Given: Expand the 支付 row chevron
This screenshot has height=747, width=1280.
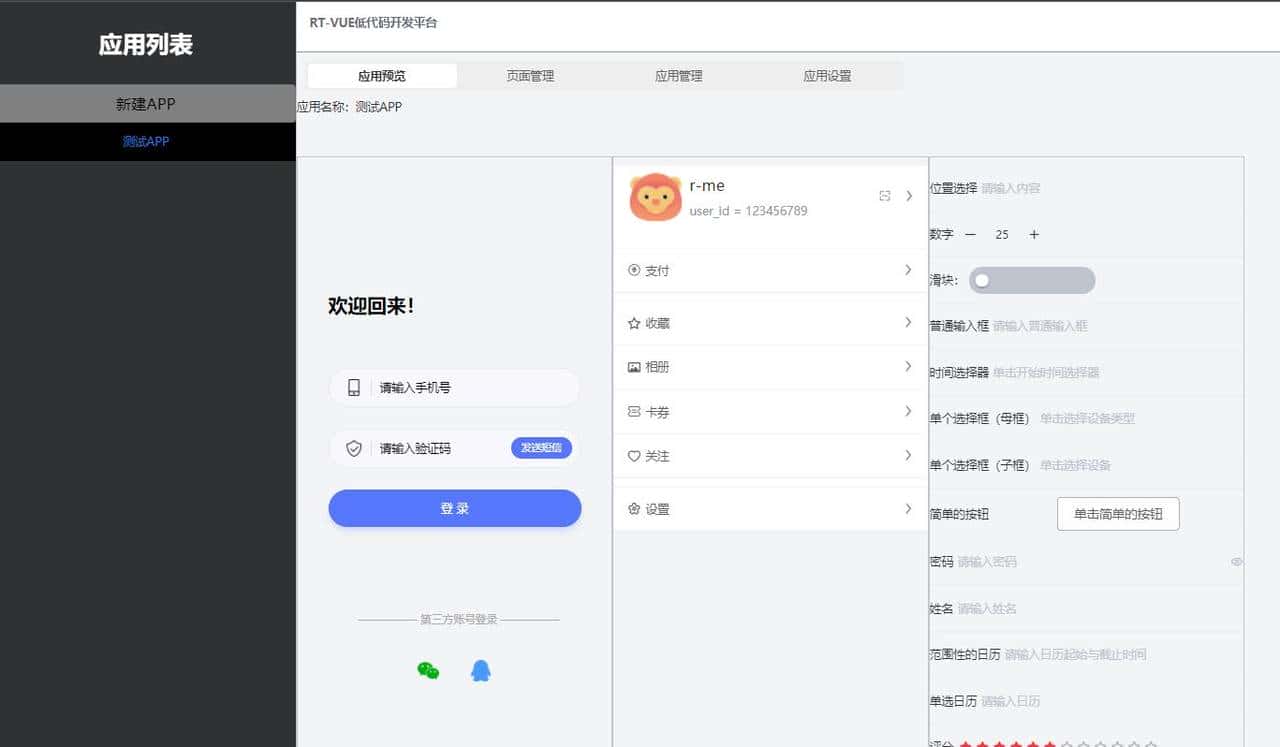Looking at the screenshot, I should coord(908,270).
